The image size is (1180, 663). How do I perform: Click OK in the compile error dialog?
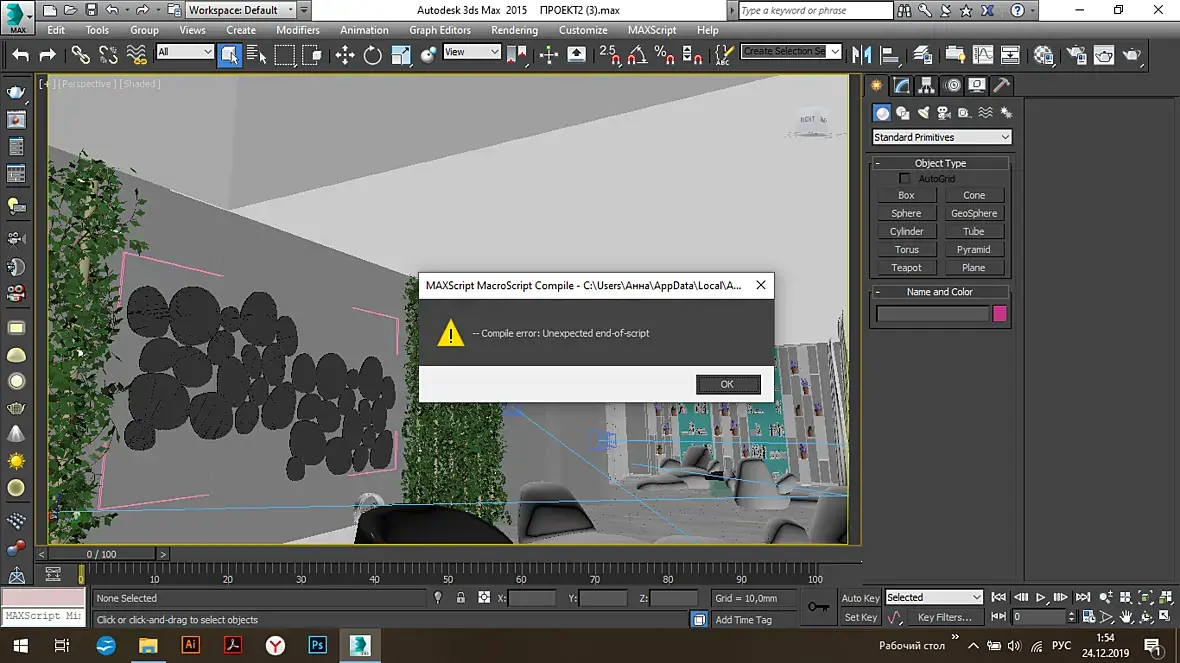(727, 384)
